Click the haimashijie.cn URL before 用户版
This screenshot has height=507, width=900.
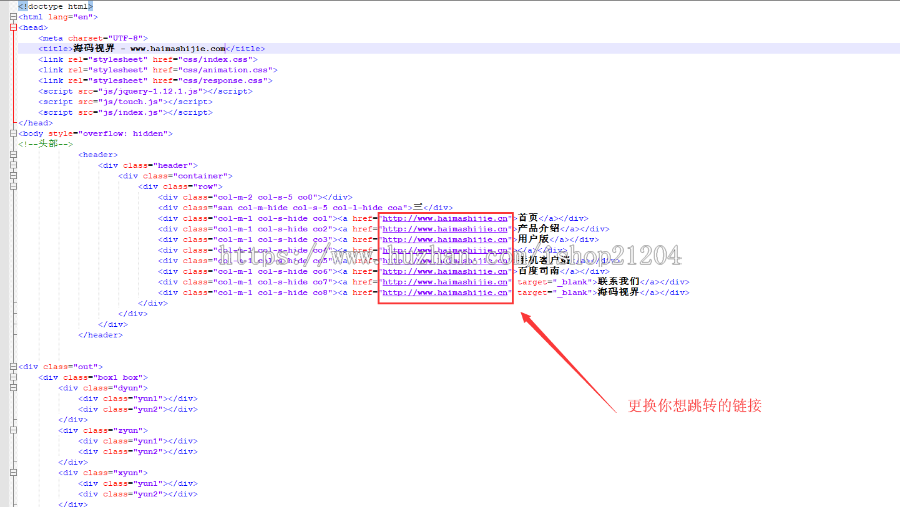coord(445,239)
